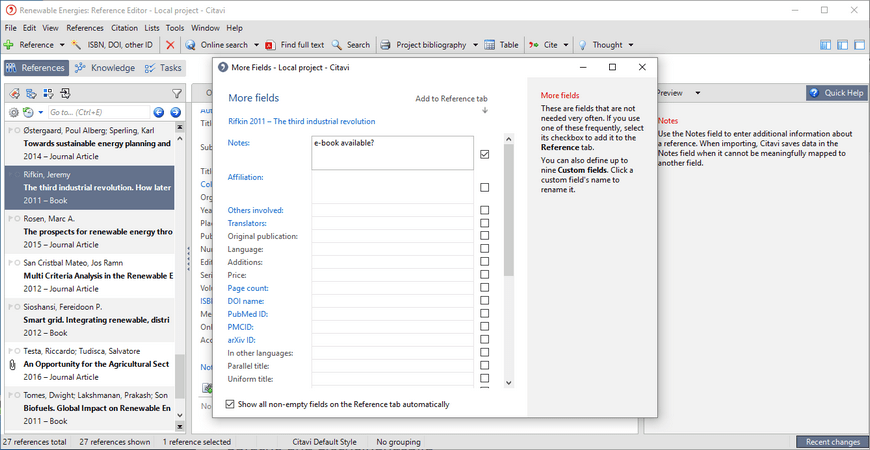Switch to Table view
Viewport: 870px width, 450px height.
coord(501,45)
